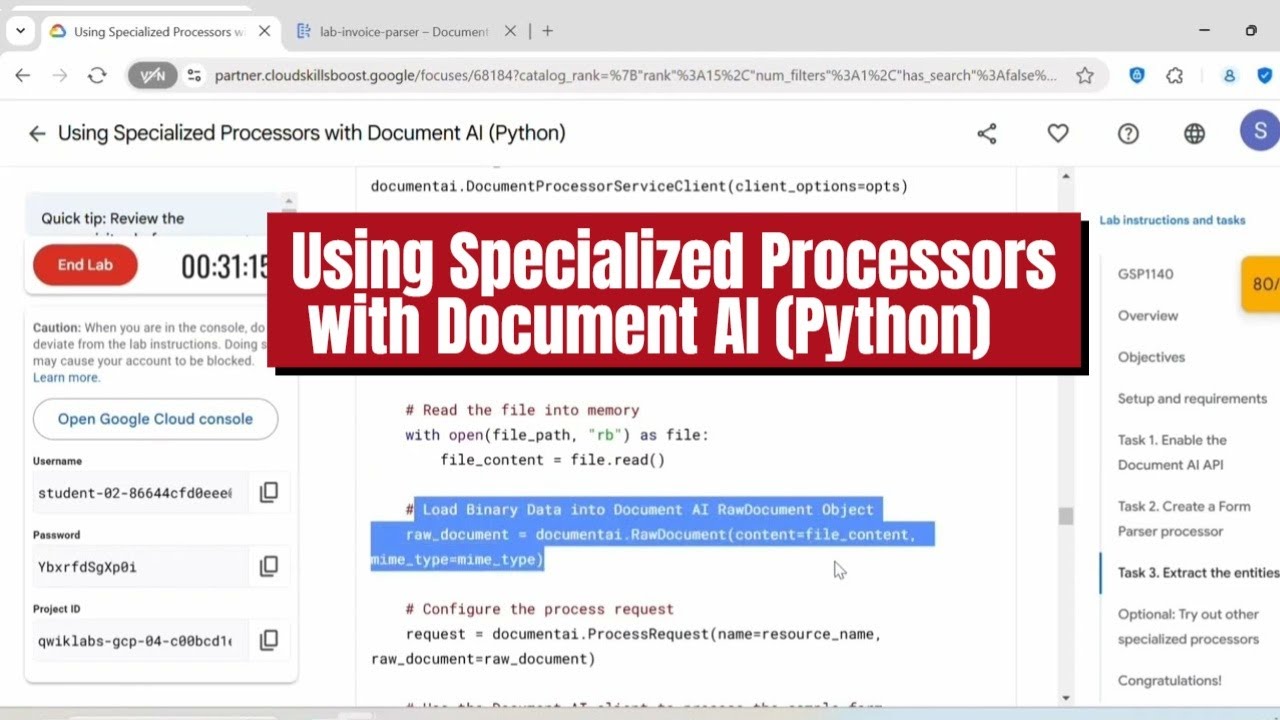1280x720 pixels.
Task: Click the 80/ score badge
Action: click(1261, 284)
